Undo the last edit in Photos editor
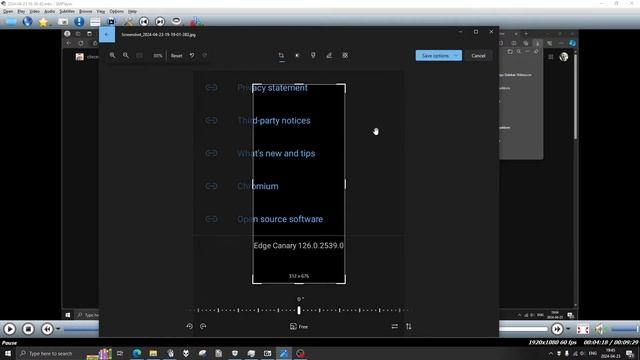Screen dimensions: 640x360 (x=192, y=56)
